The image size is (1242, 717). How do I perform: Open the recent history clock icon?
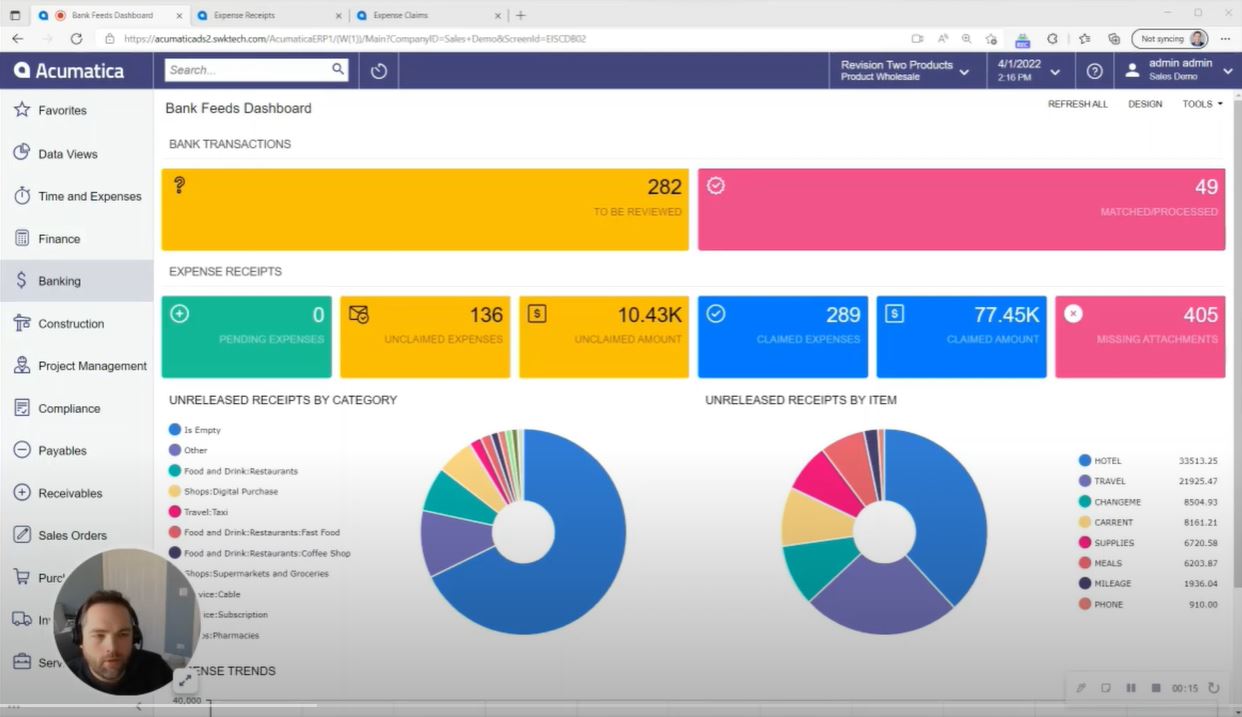[x=379, y=71]
